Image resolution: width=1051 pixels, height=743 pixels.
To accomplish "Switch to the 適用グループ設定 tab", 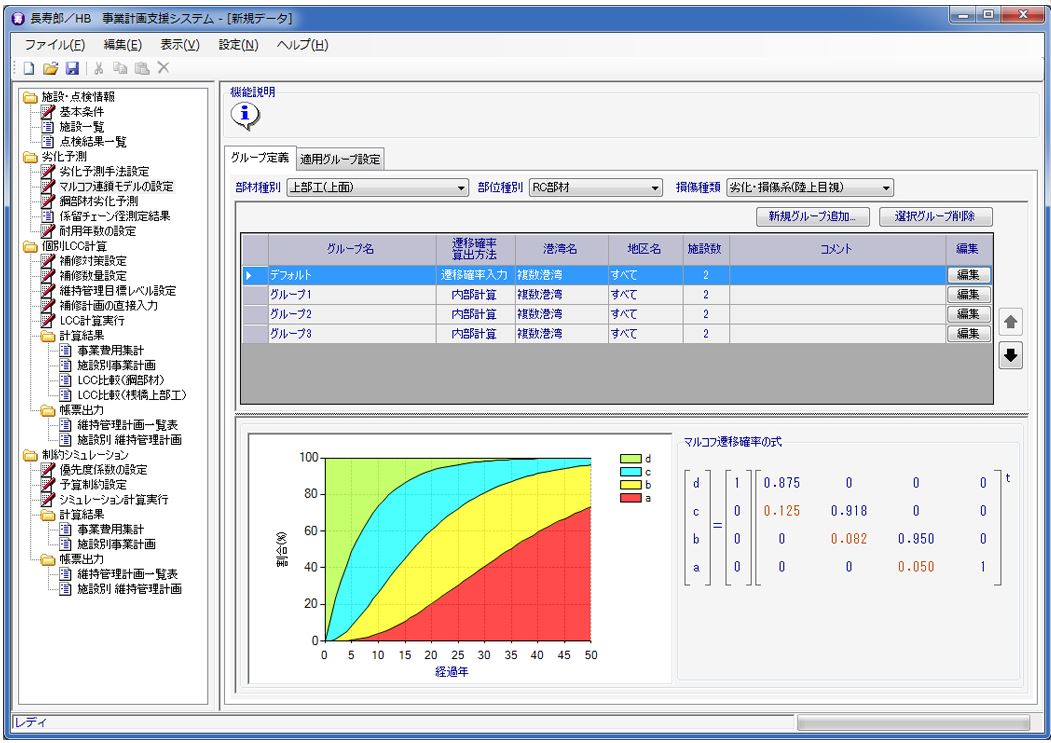I will (340, 159).
